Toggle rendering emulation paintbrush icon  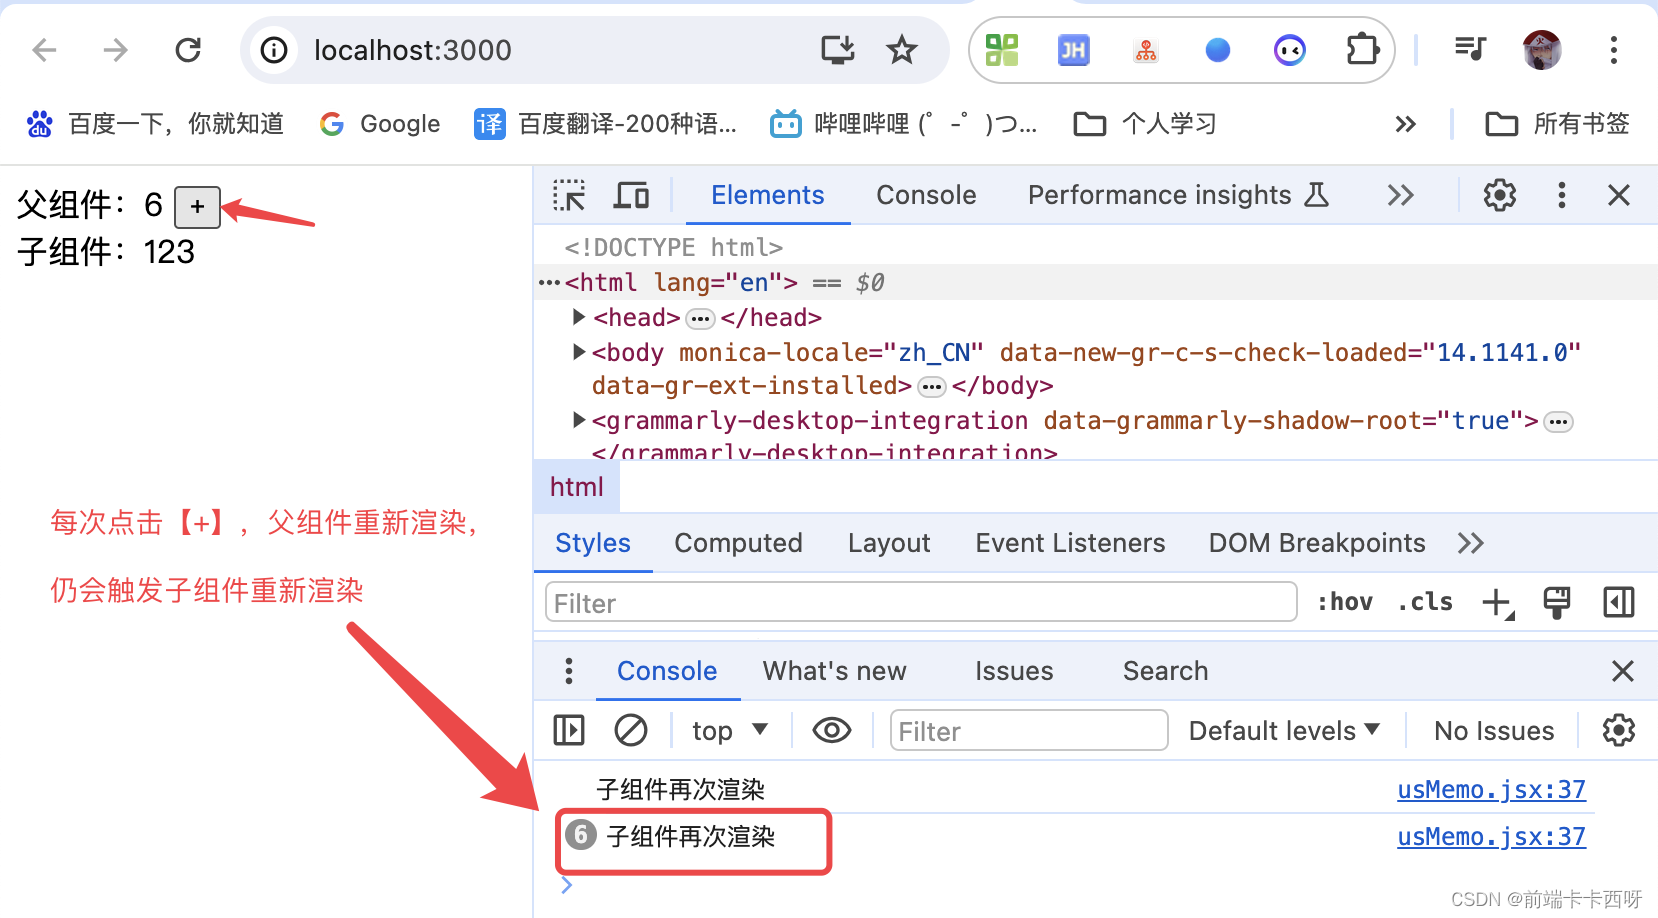[1557, 603]
